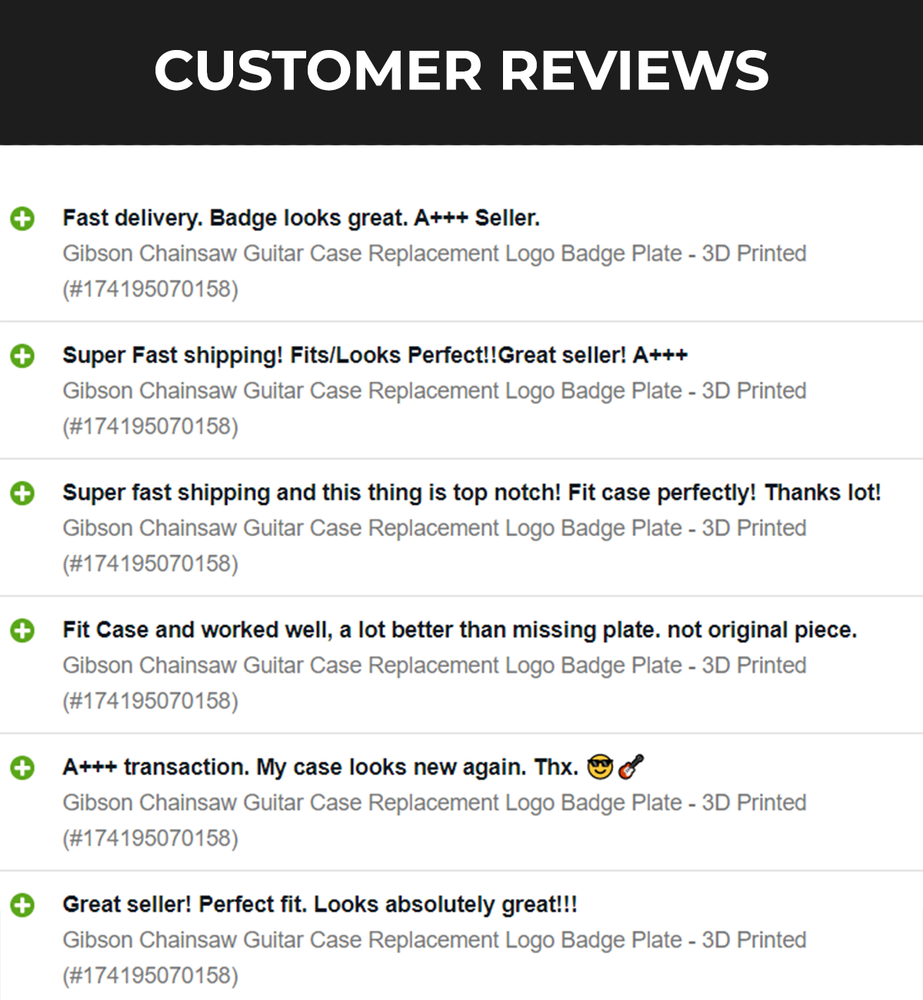Open product link below "Looks absolutely great" review
The width and height of the screenshot is (923, 1000).
click(x=434, y=940)
